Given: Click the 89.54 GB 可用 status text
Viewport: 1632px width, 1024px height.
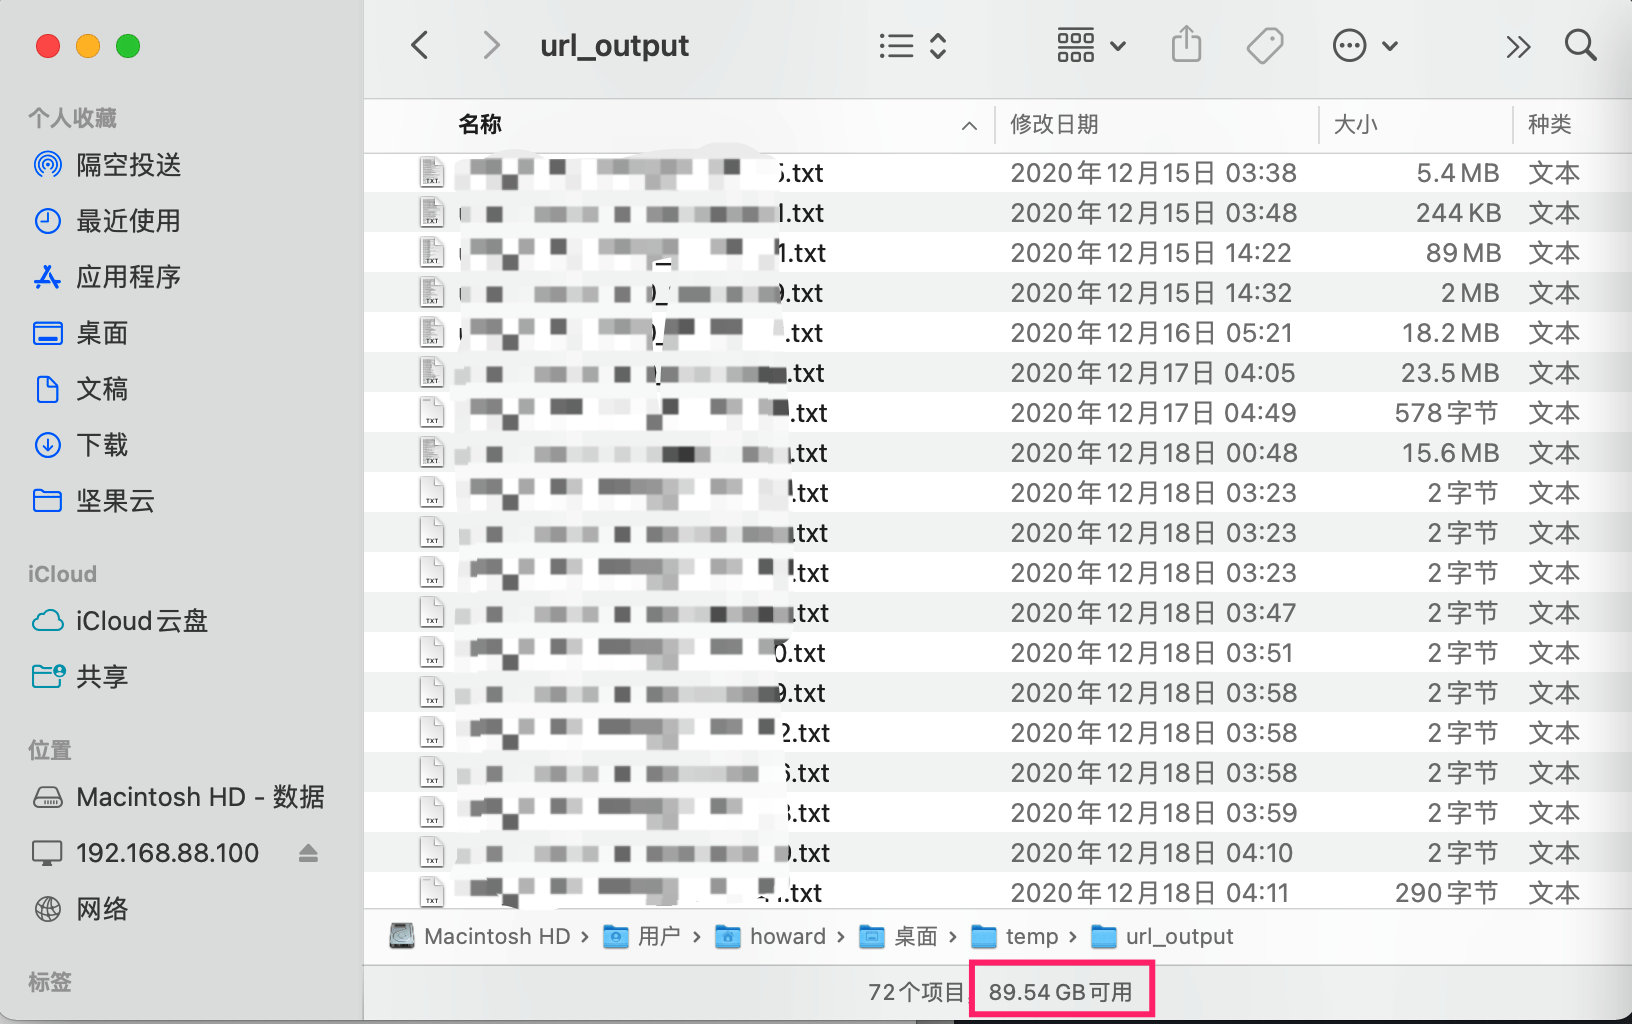Looking at the screenshot, I should pyautogui.click(x=1061, y=992).
